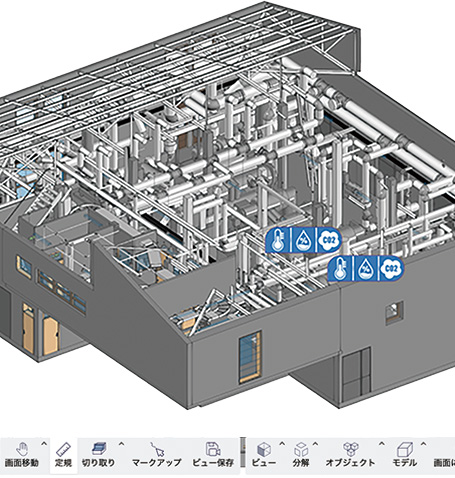This screenshot has height=478, width=455.
Task: Click the upper CO2 sensor marker
Action: (x=329, y=240)
